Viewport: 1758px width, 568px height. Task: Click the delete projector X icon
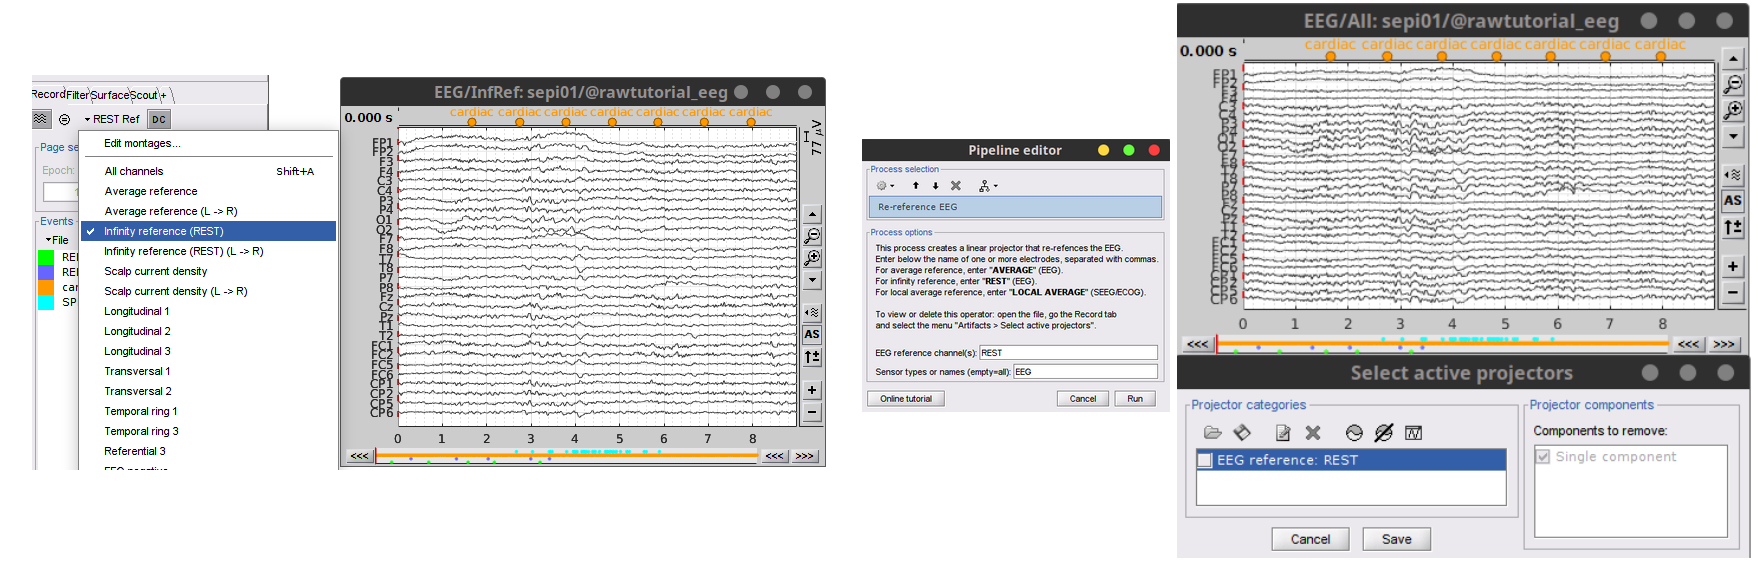[x=1313, y=433]
